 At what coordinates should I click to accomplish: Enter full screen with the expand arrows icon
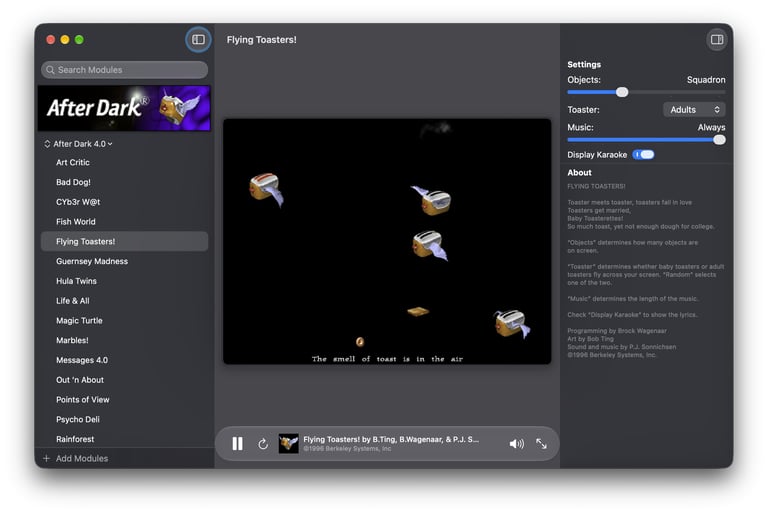(x=541, y=444)
